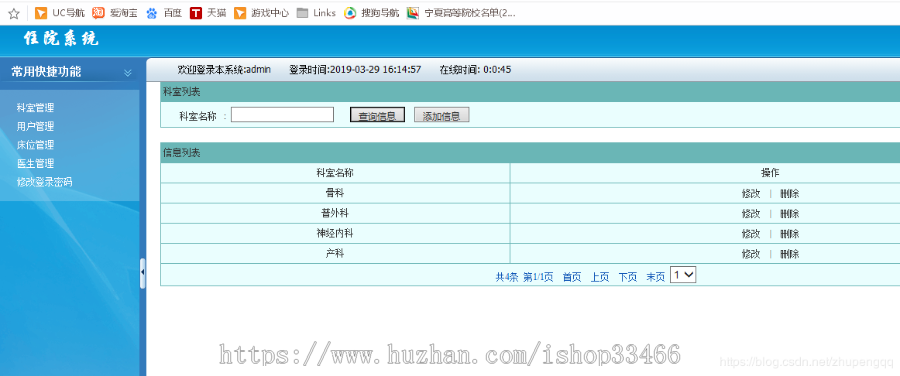Viewport: 900px width, 376px height.
Task: Go to 下页 in pagination
Action: (627, 277)
